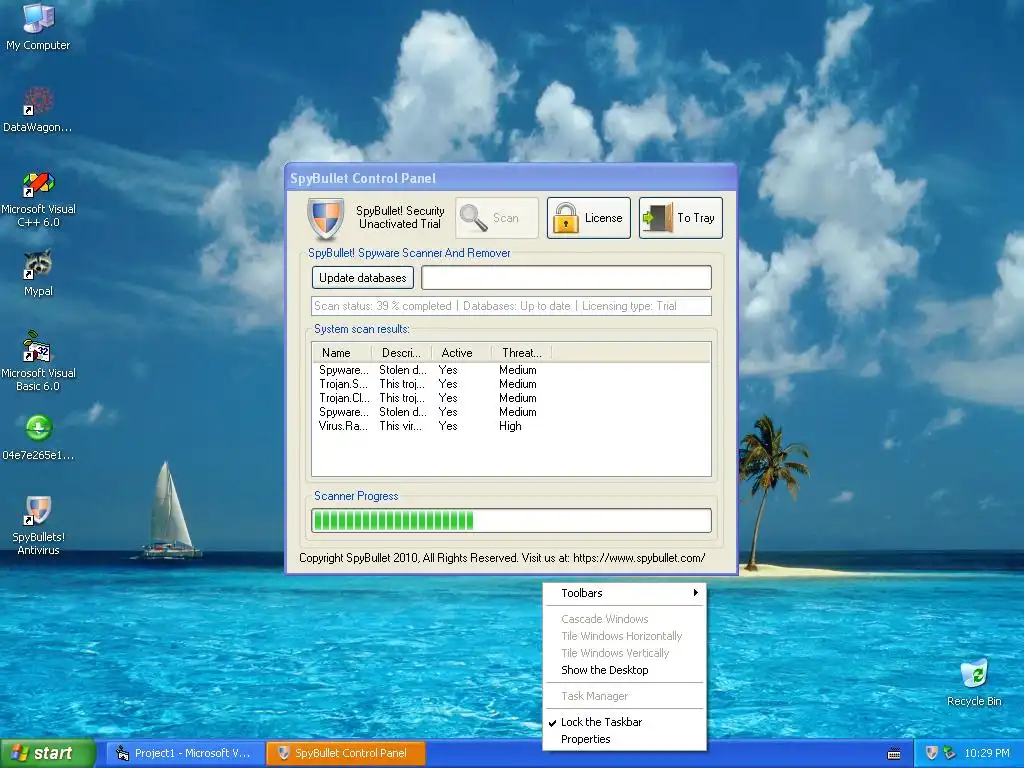Select the 04e7e265e1 green download icon
This screenshot has width=1024, height=768.
point(38,438)
